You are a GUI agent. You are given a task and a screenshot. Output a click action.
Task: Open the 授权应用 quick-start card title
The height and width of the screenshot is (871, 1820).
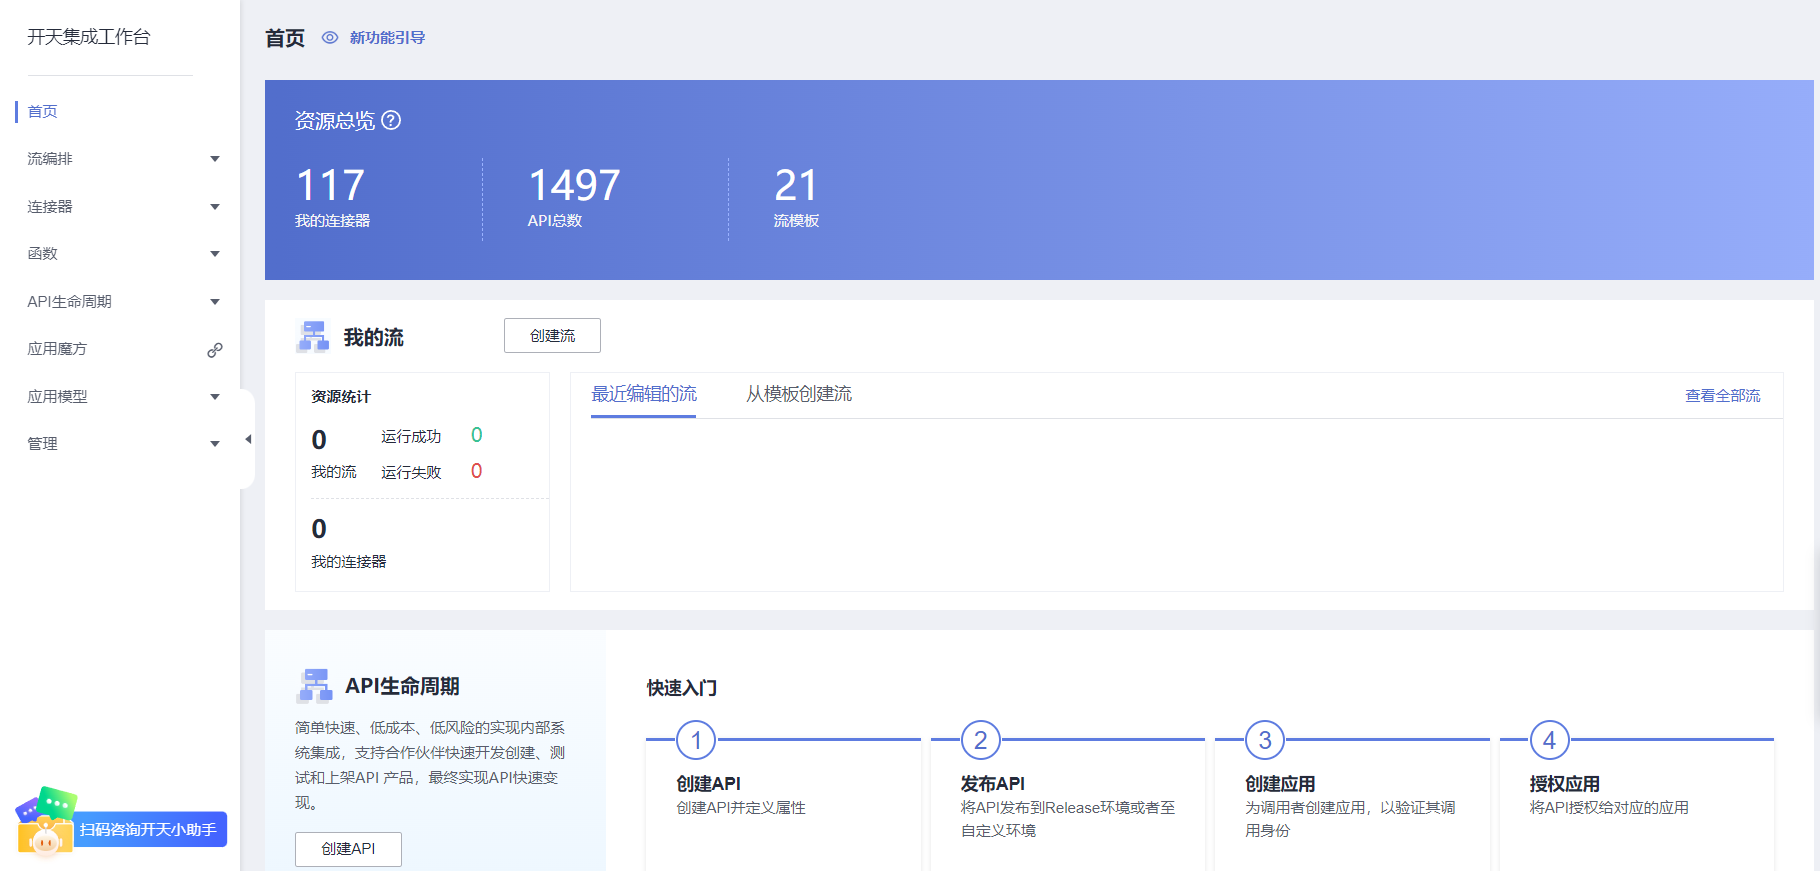click(1565, 784)
